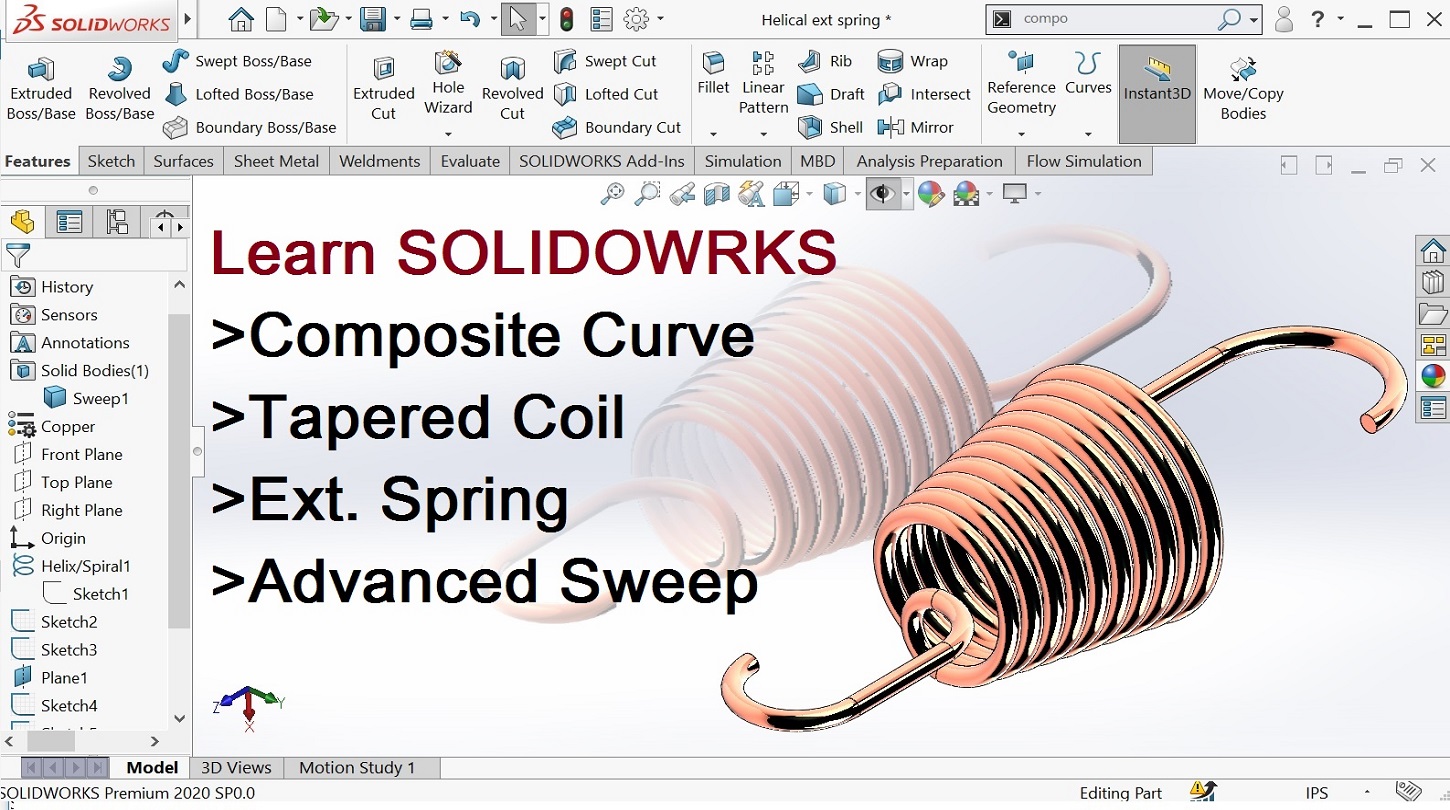The width and height of the screenshot is (1450, 810).
Task: Switch to the Sheet Metal tab
Action: [x=276, y=161]
